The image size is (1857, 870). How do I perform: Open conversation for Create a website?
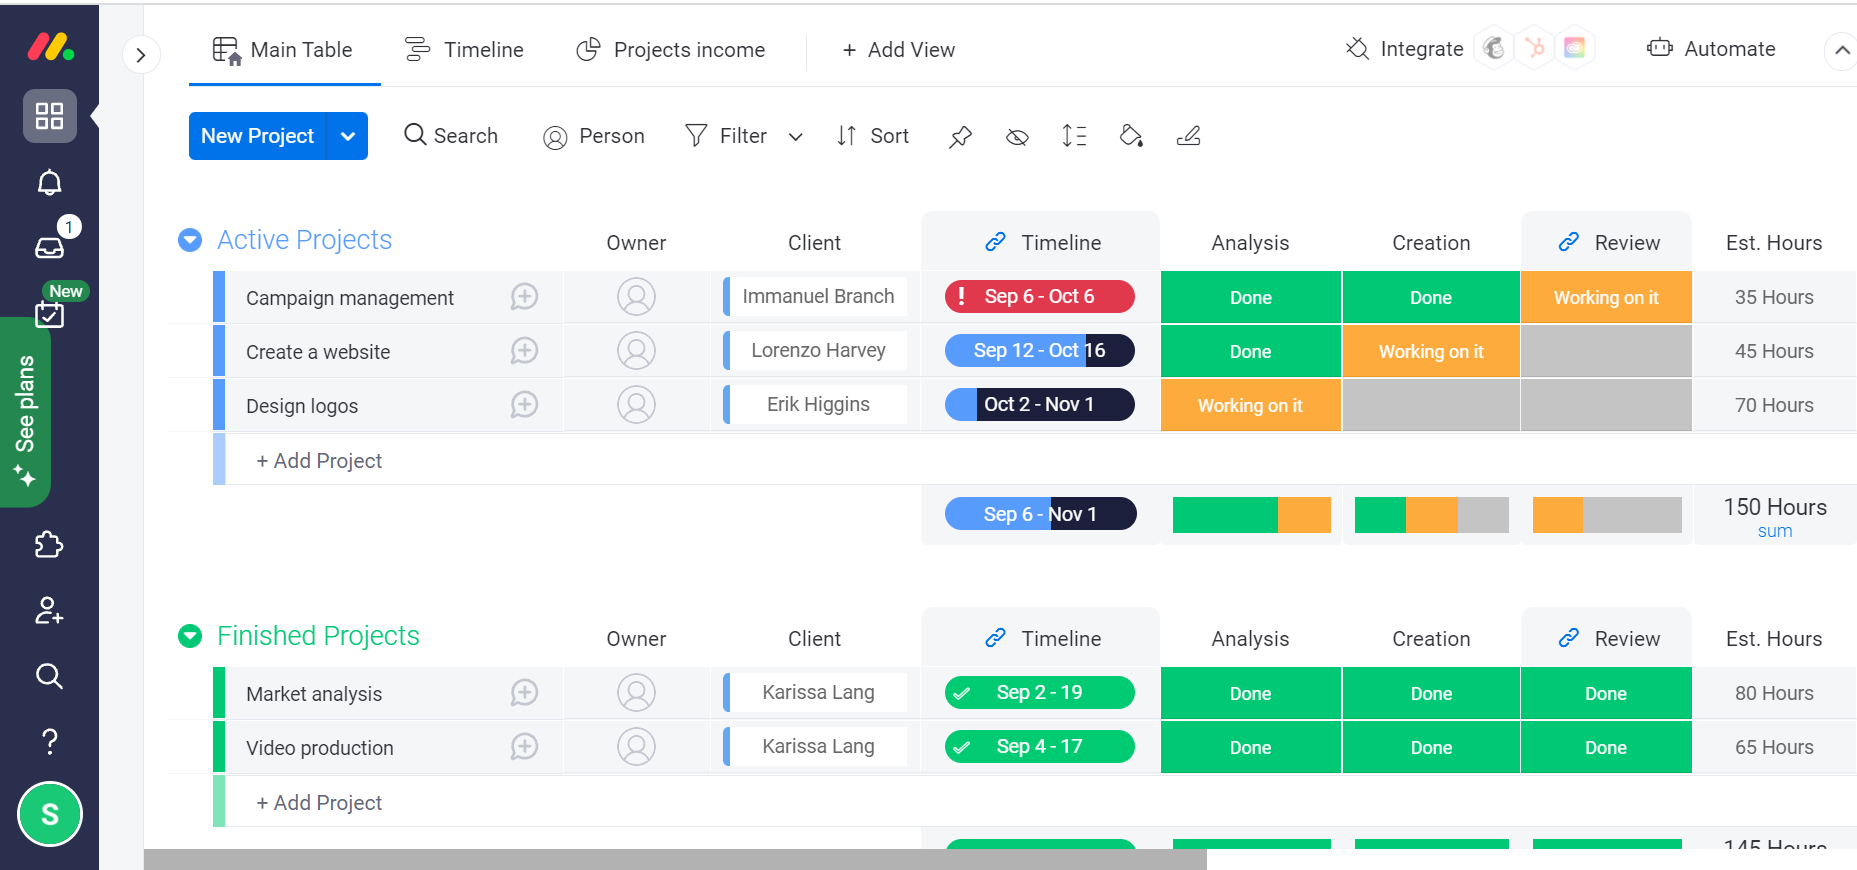[x=524, y=351]
